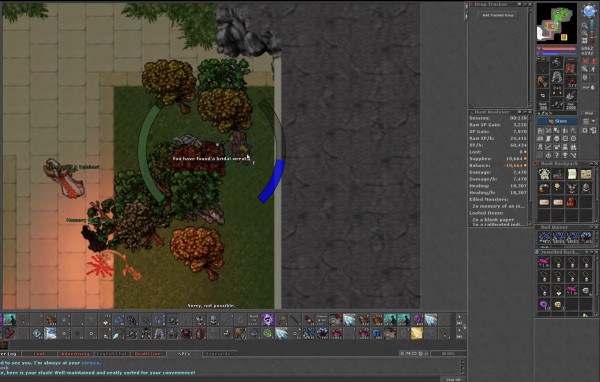Click the 'Session:' row in Hunt Analyser
The image size is (600, 382).
click(498, 118)
